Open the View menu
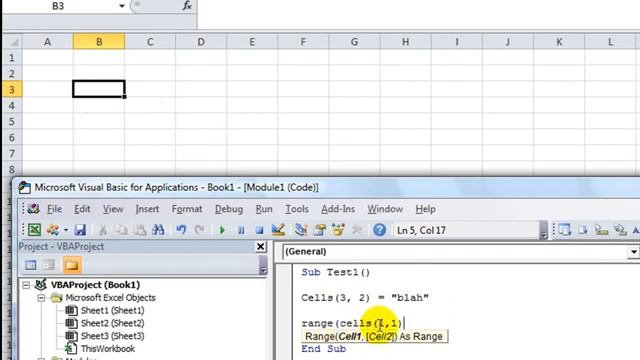Image resolution: width=640 pixels, height=360 pixels. tap(113, 209)
